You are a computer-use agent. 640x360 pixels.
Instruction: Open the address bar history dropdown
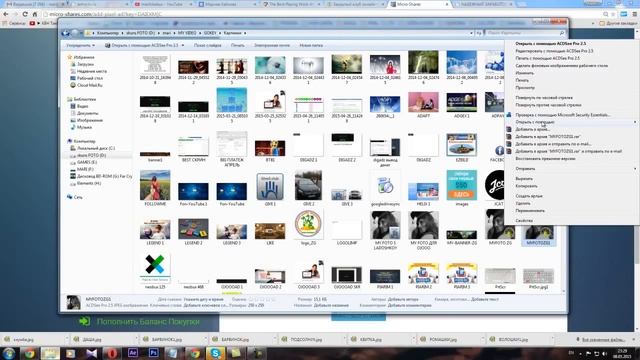(x=471, y=33)
